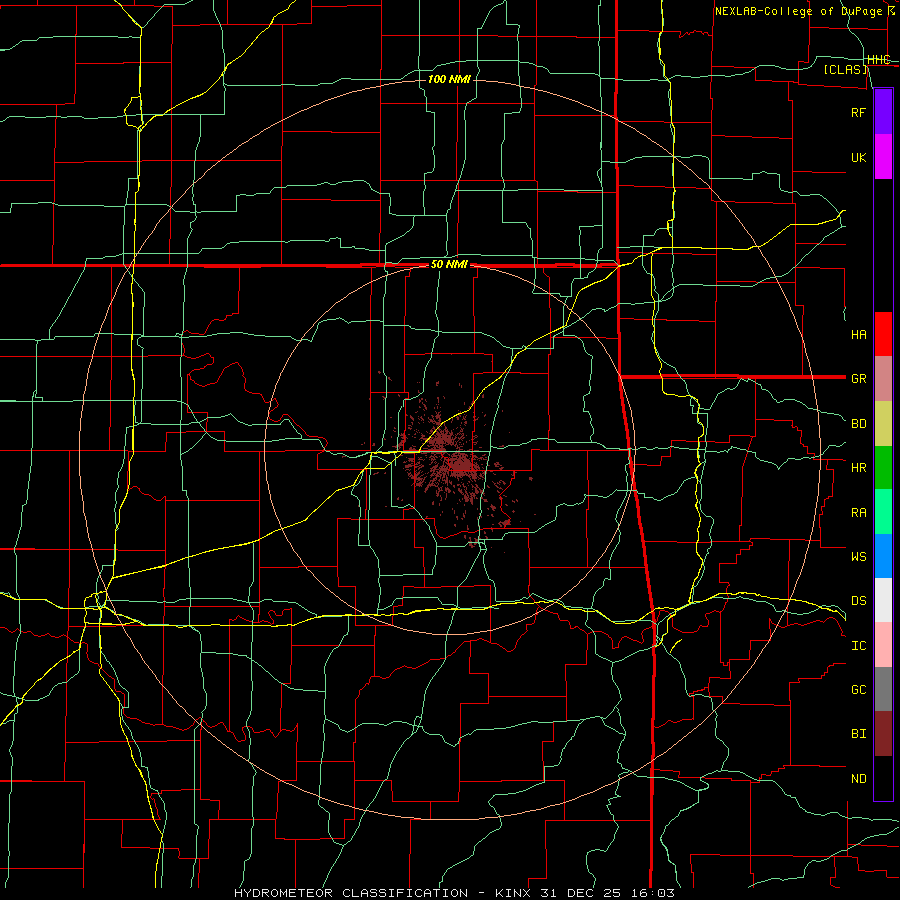Click the magenta UK color swatch
The width and height of the screenshot is (900, 900).
pos(883,157)
